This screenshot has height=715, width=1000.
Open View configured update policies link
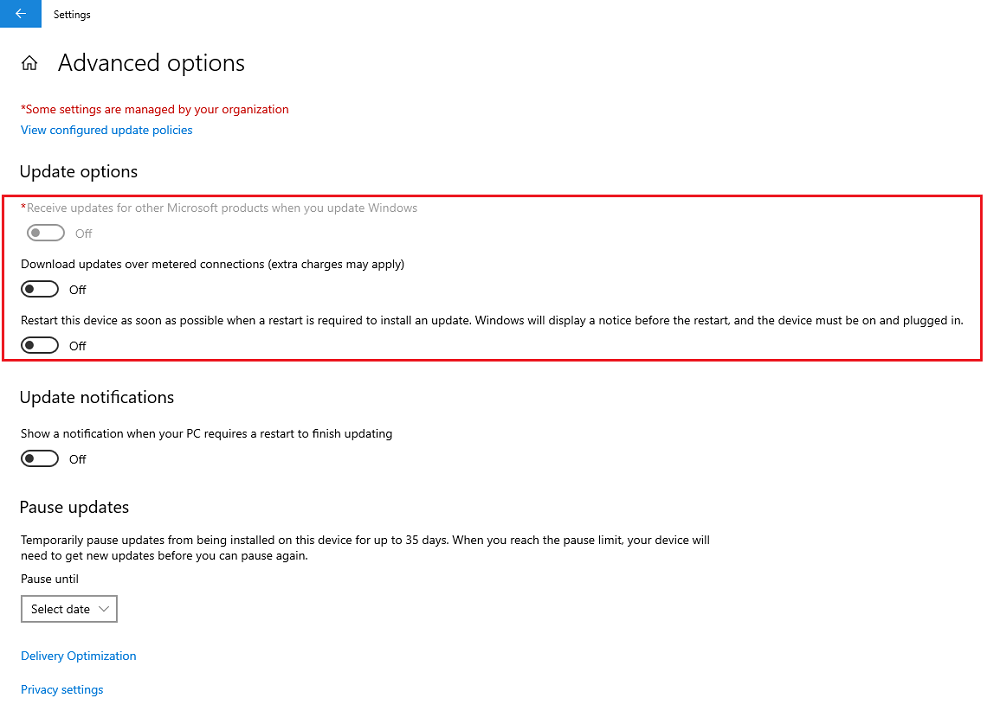click(107, 130)
